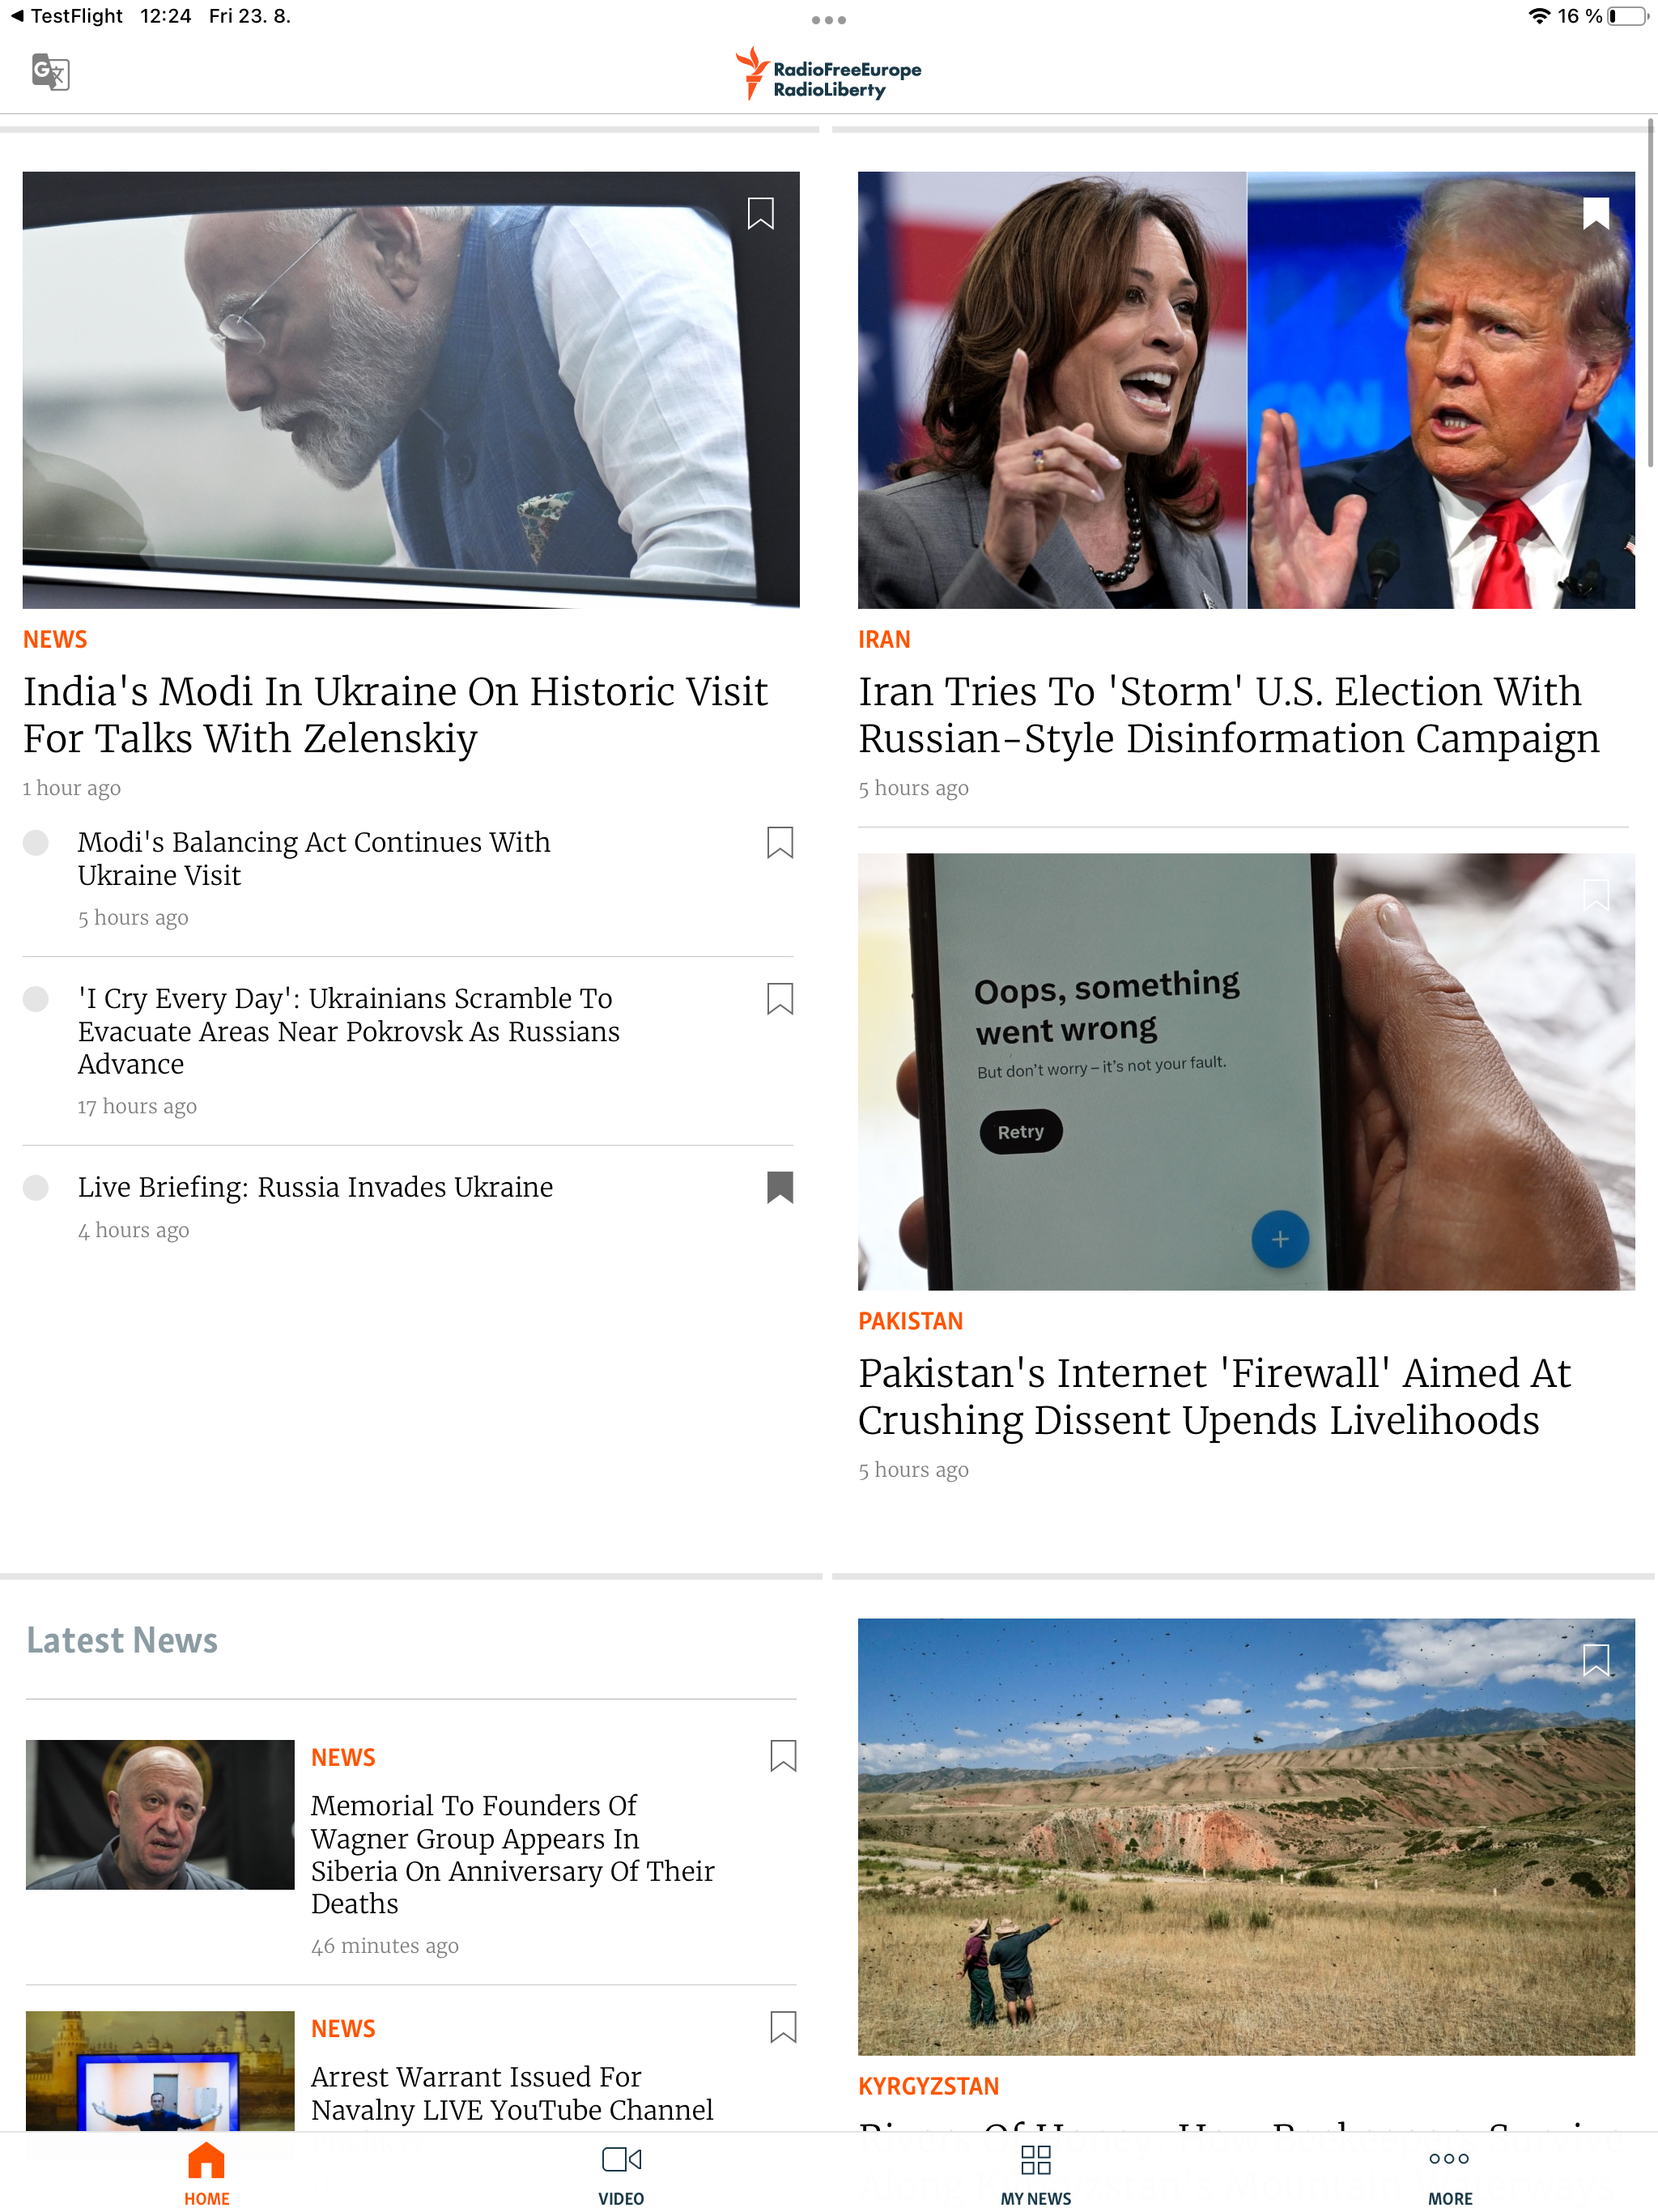The height and width of the screenshot is (2212, 1658).
Task: Switch to the Video tab
Action: pos(621,2173)
